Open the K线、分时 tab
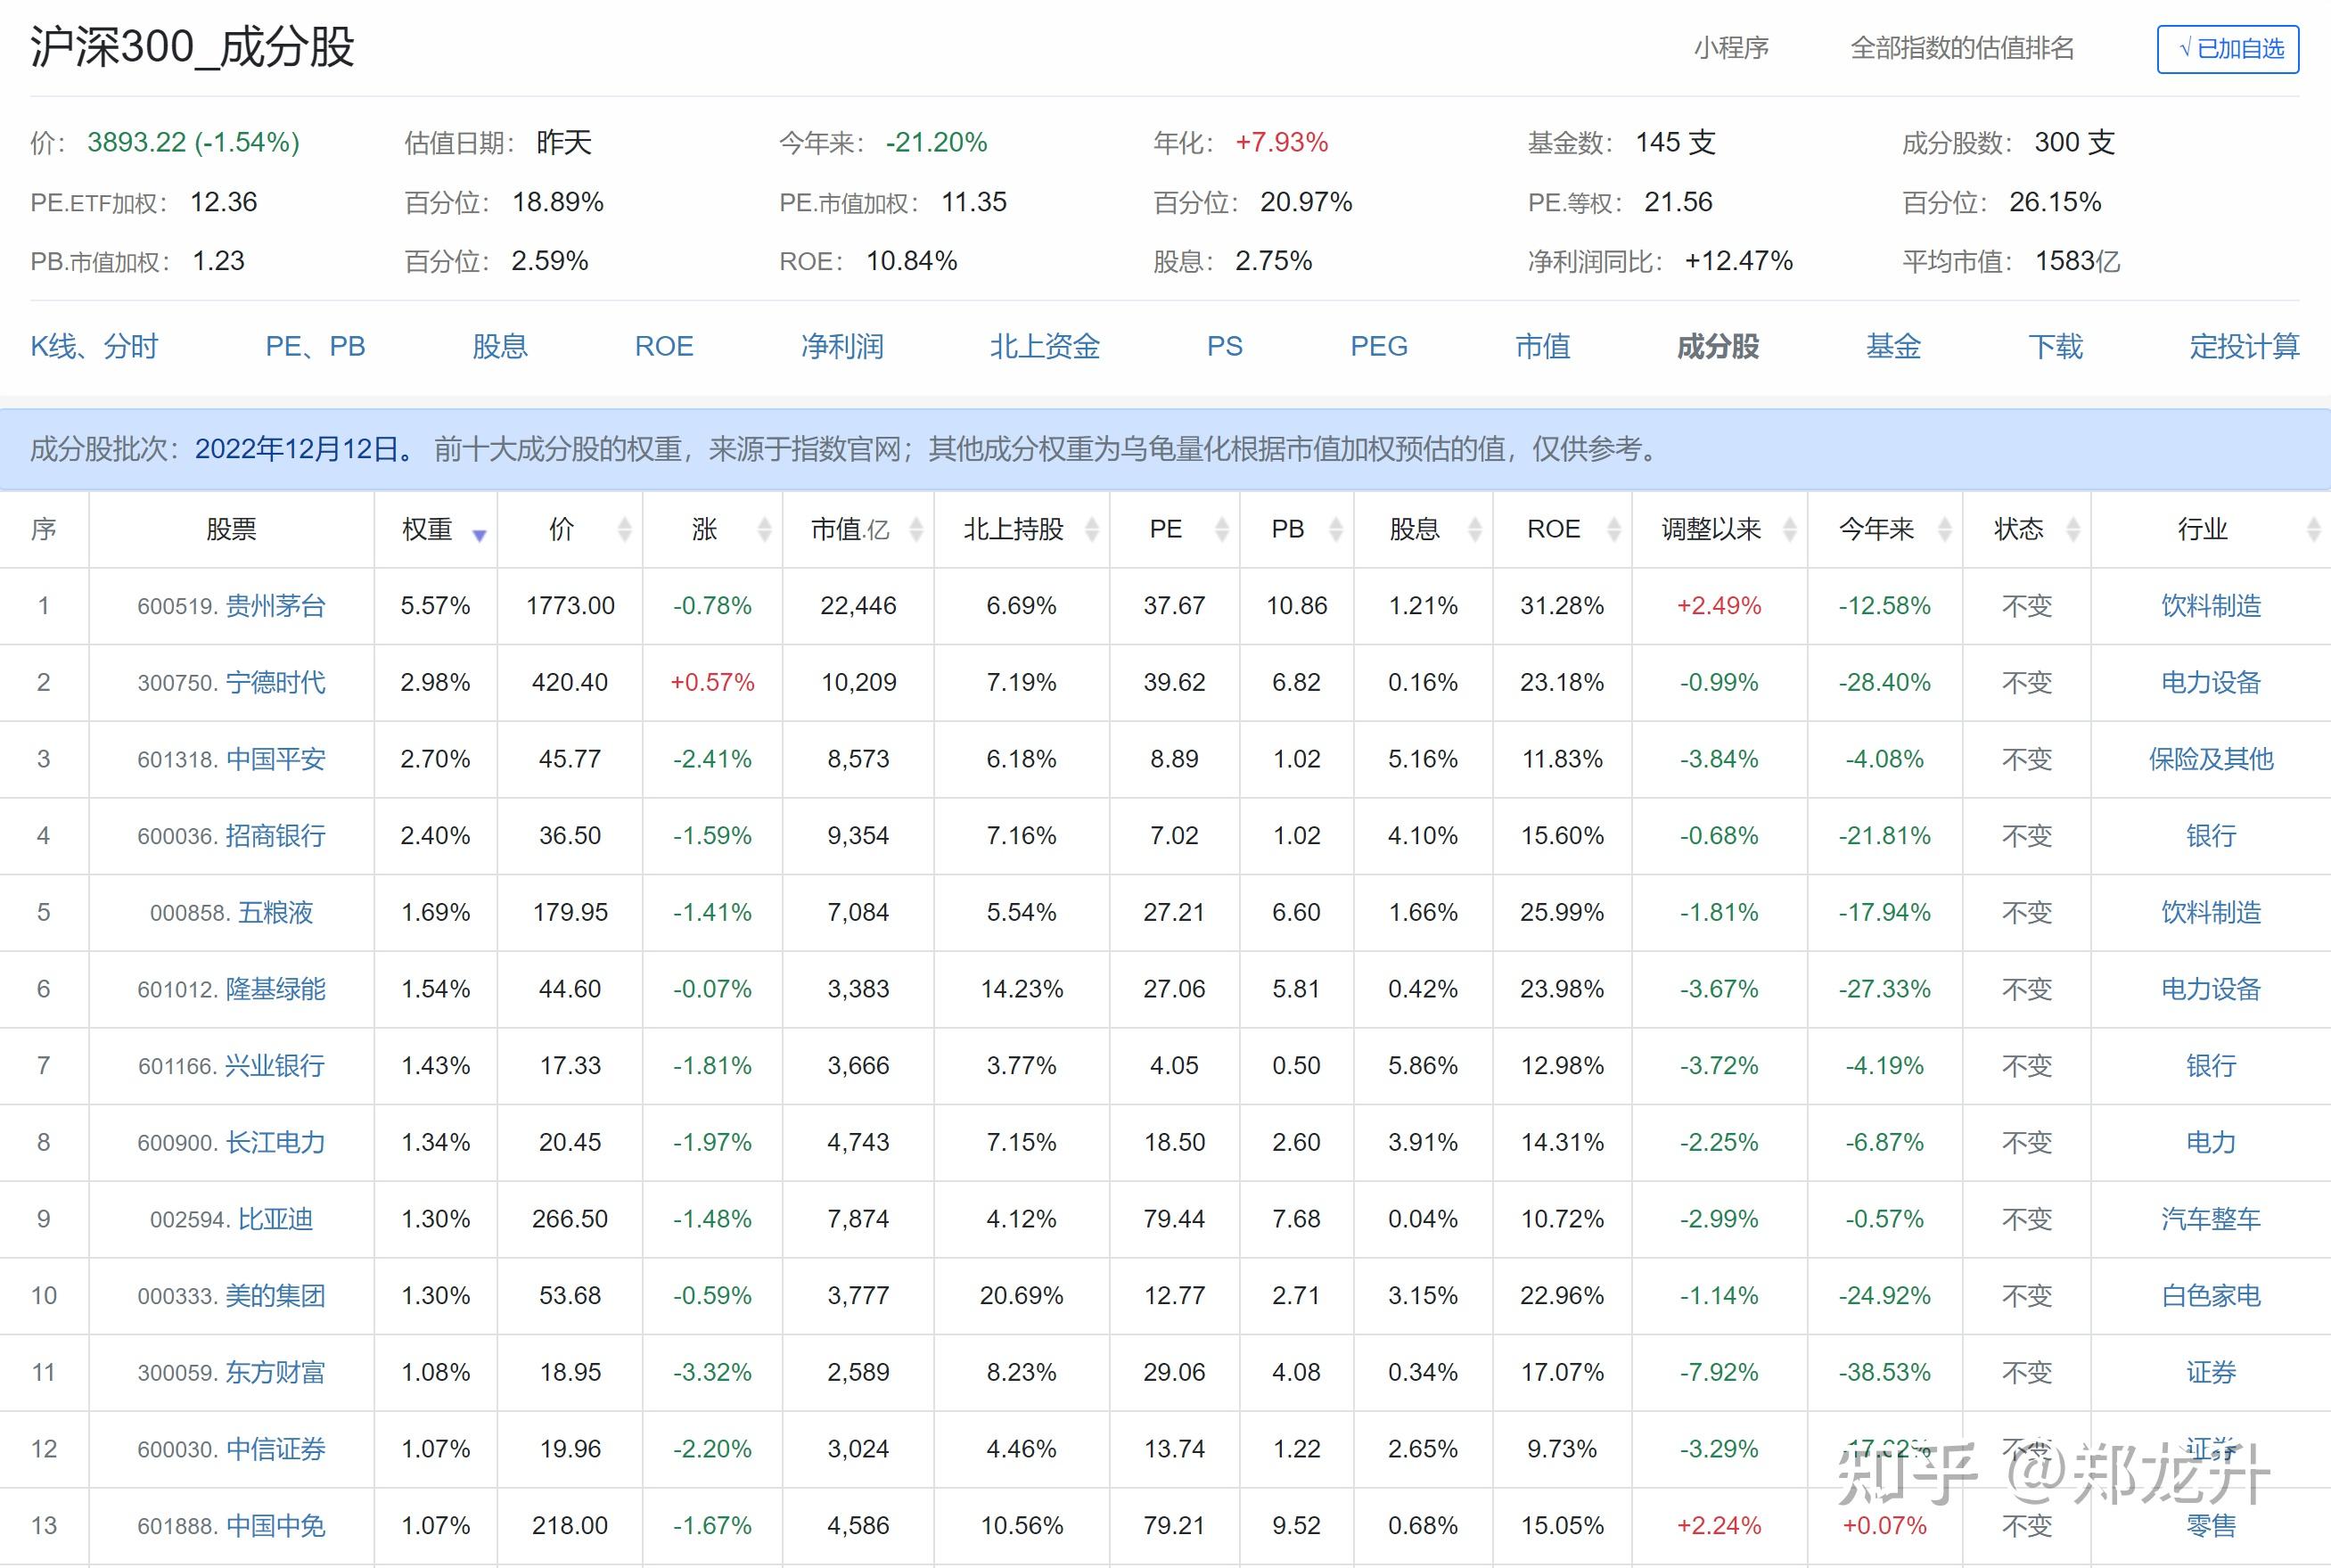2331x1568 pixels. (x=94, y=346)
